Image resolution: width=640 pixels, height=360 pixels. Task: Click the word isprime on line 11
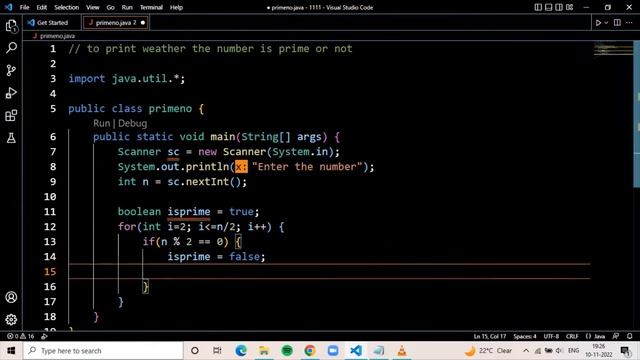click(189, 212)
